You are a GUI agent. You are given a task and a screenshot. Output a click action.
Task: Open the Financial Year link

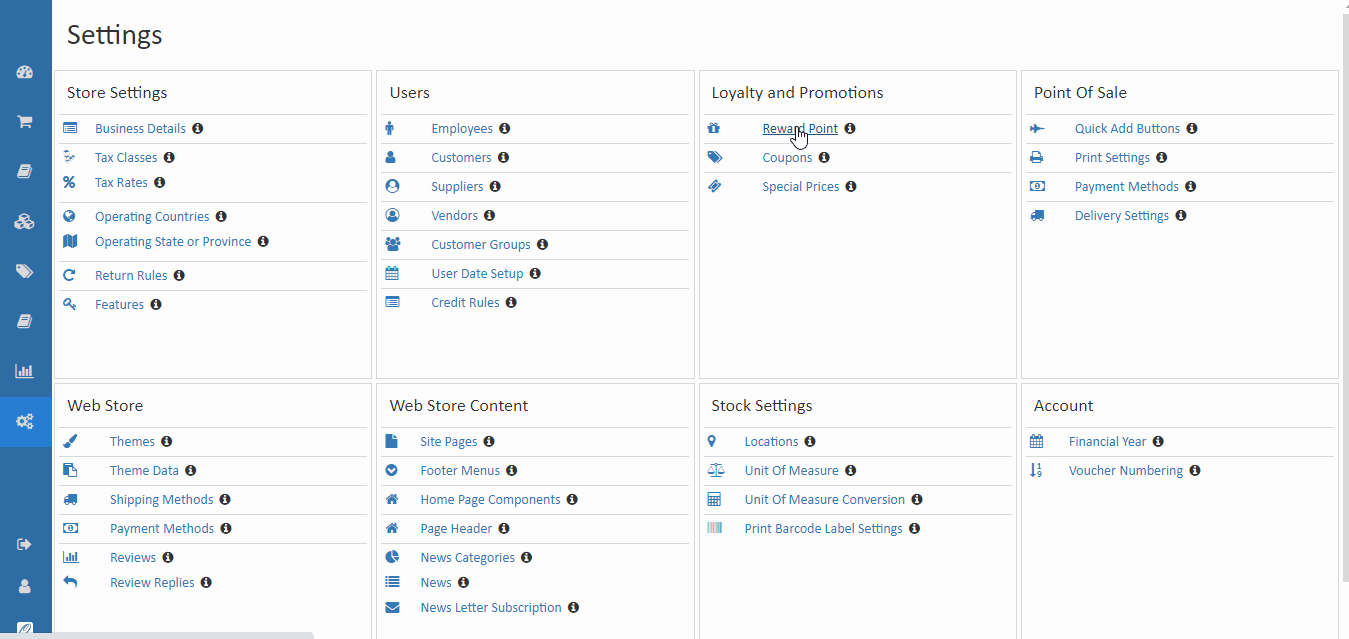click(1107, 442)
